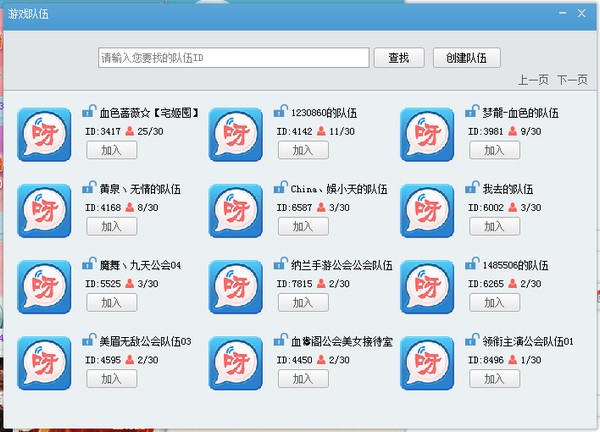Click the unlock icon beside 我去的队伍
Image resolution: width=600 pixels, height=432 pixels.
click(x=472, y=187)
